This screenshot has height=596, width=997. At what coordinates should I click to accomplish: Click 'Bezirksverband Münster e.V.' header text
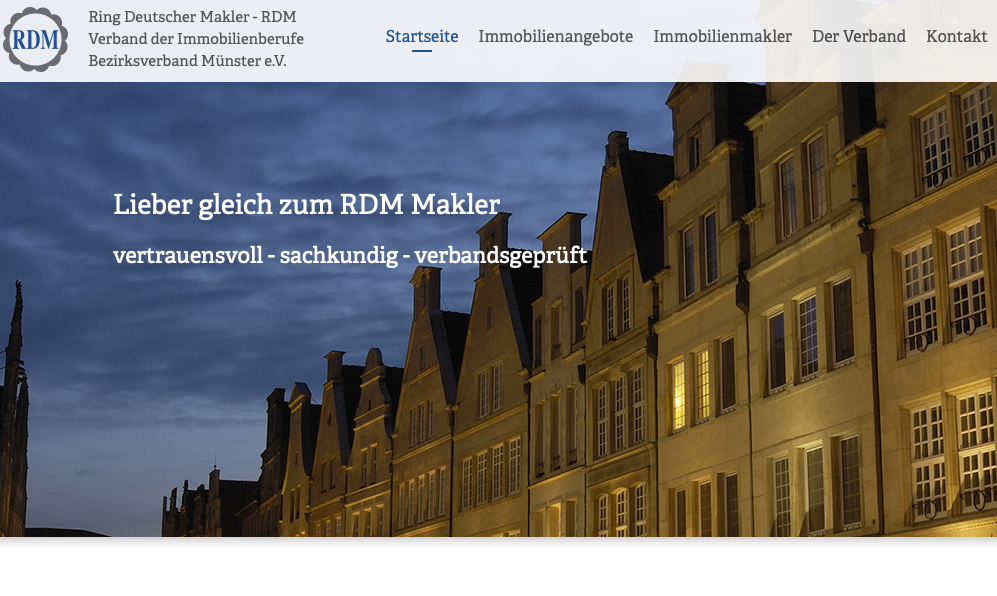click(188, 61)
